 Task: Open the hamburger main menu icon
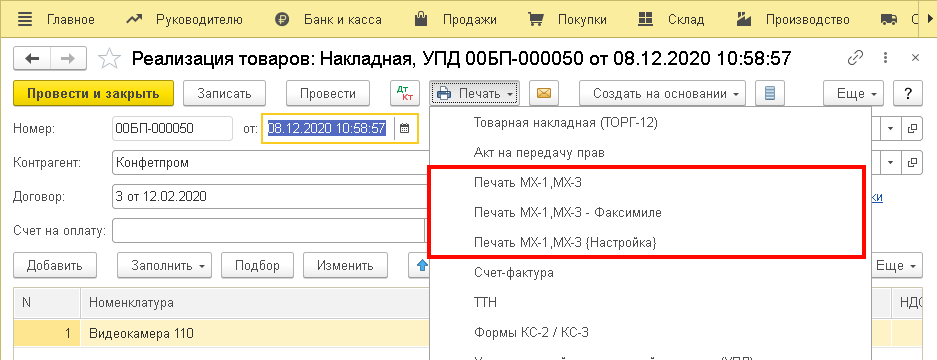(25, 19)
